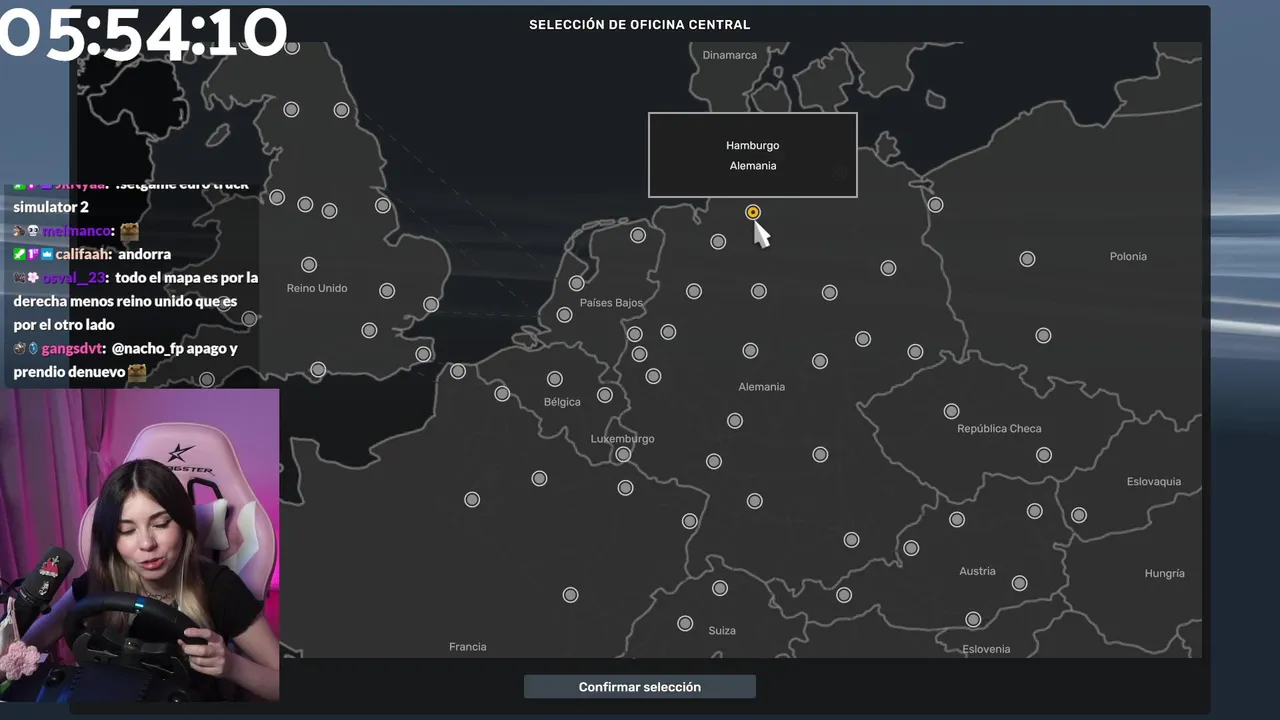Click the osval_23 username in stream chat
The height and width of the screenshot is (720, 1280).
75,278
